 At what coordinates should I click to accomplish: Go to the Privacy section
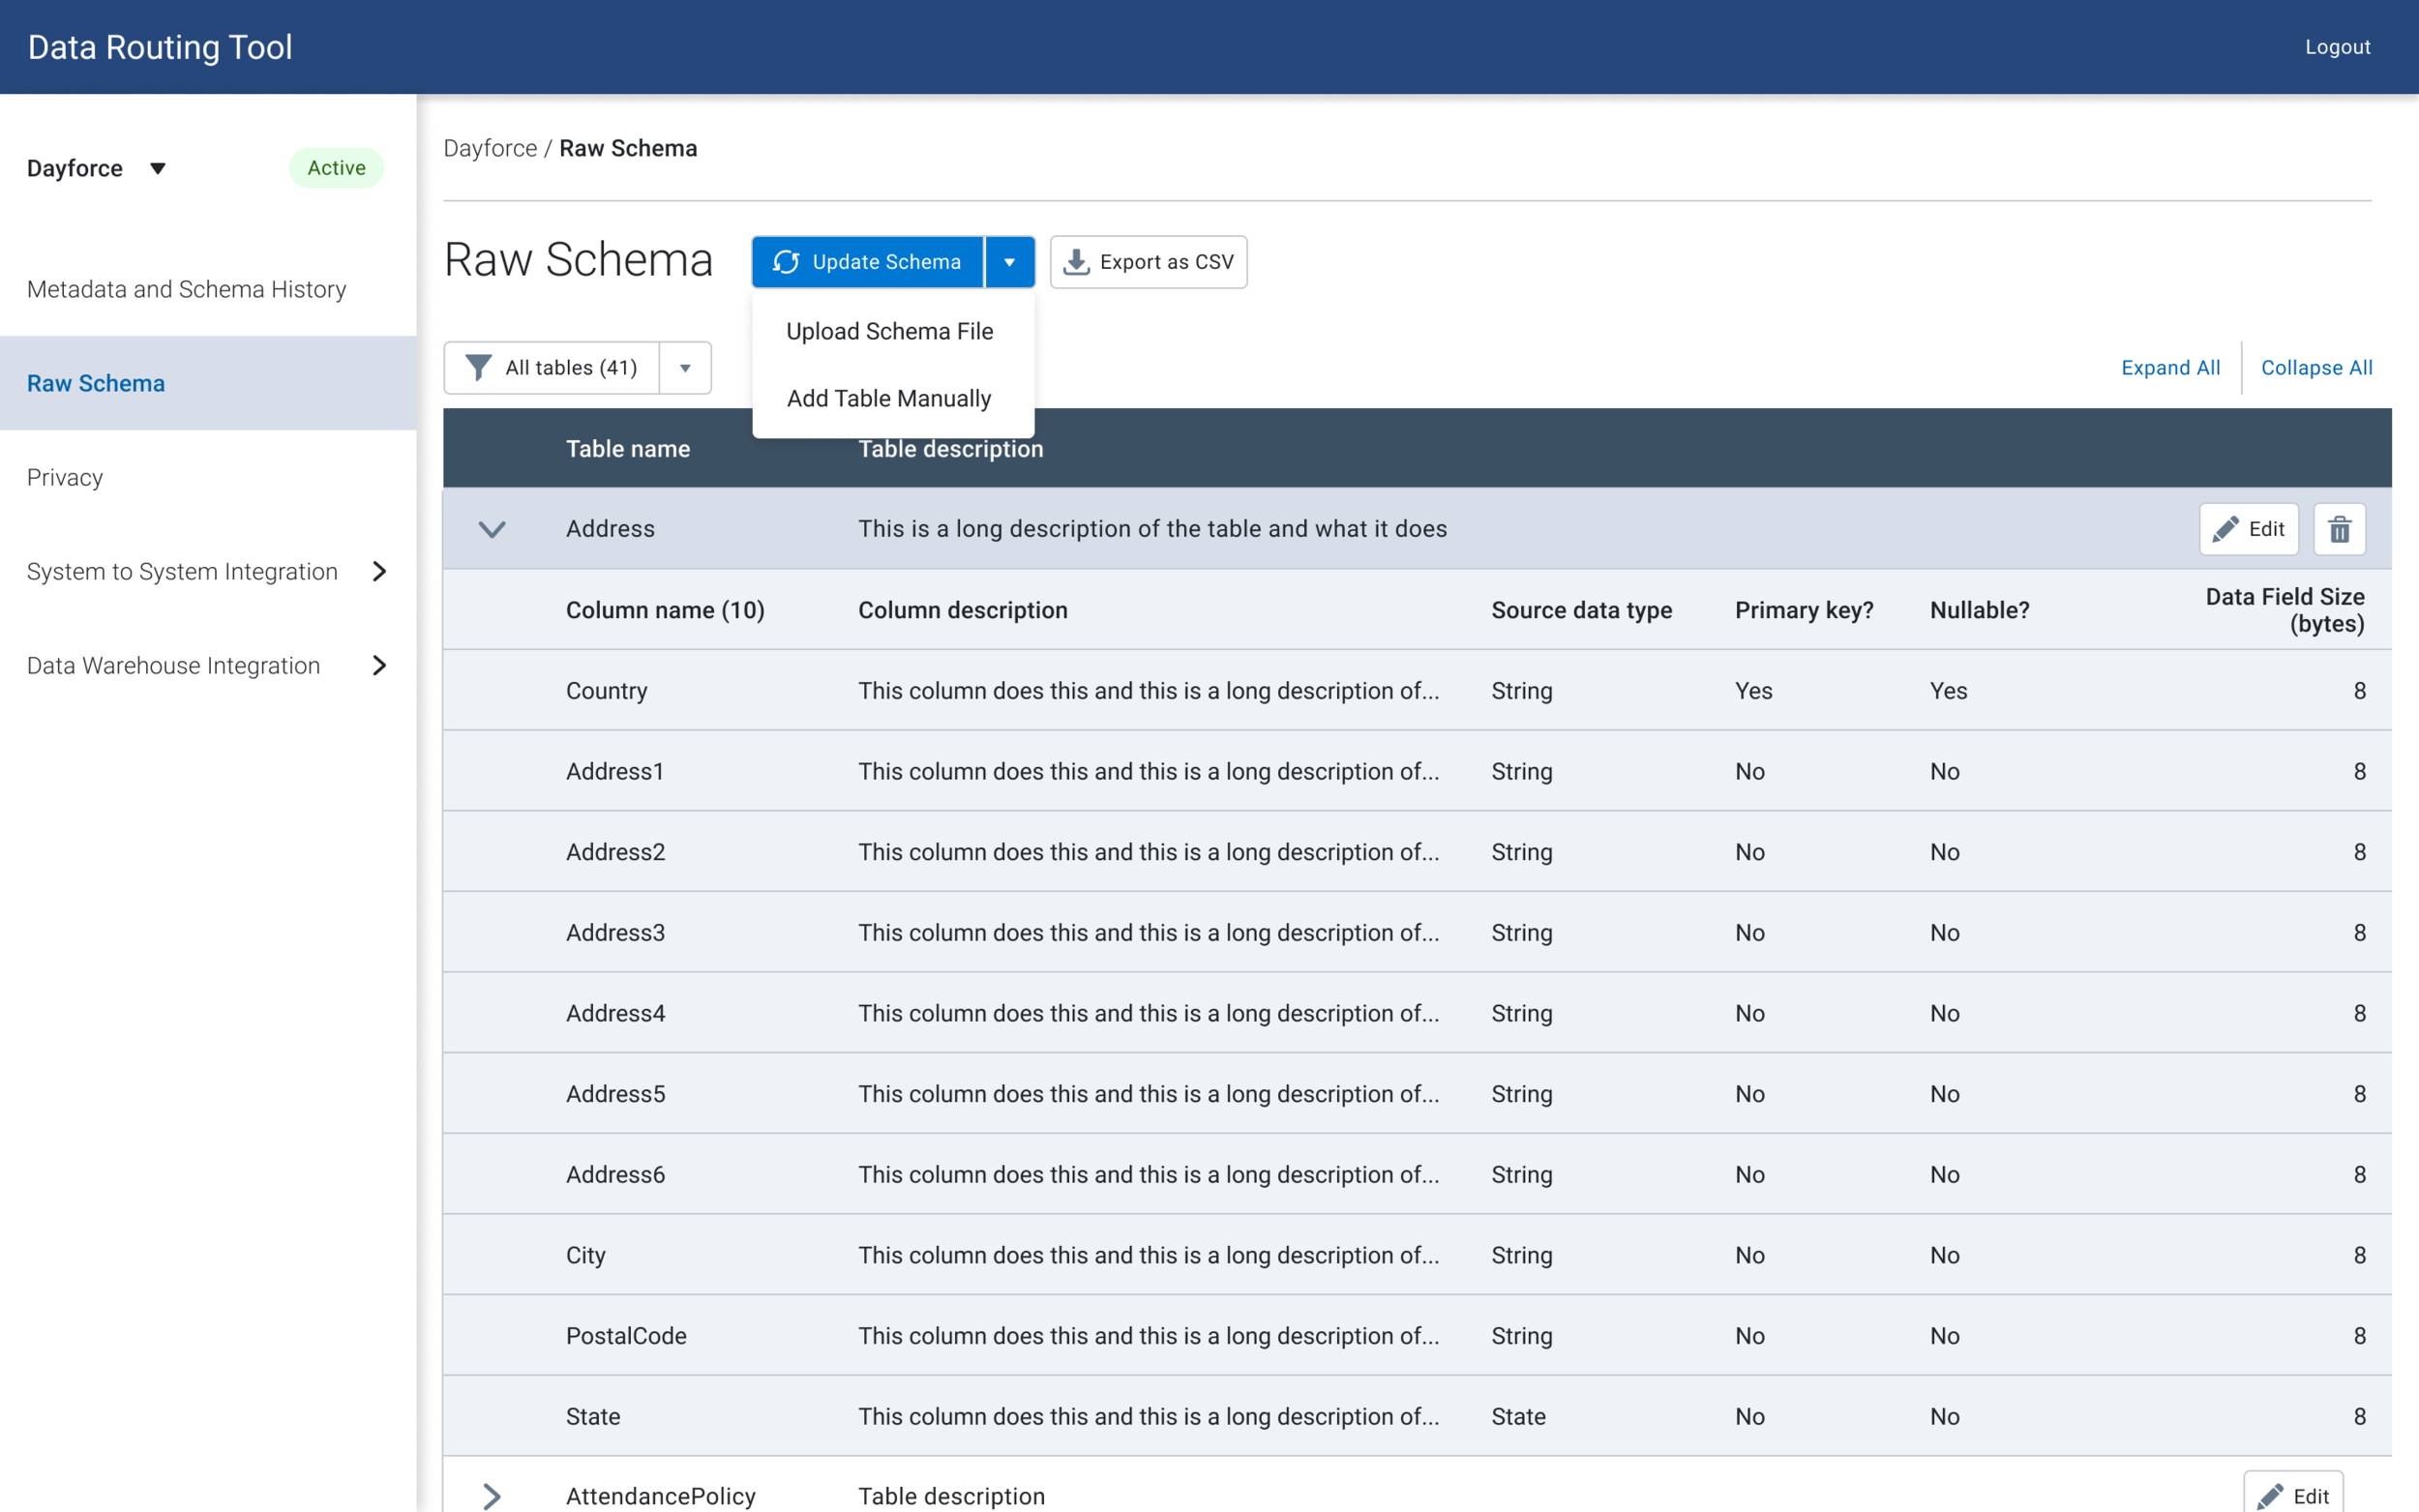(x=65, y=477)
